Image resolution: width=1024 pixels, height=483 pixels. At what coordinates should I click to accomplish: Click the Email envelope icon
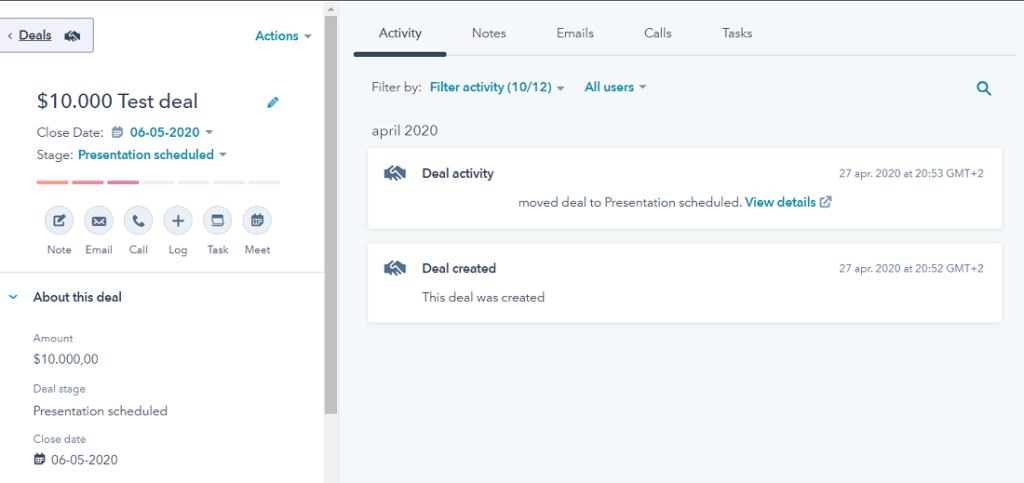(x=99, y=221)
